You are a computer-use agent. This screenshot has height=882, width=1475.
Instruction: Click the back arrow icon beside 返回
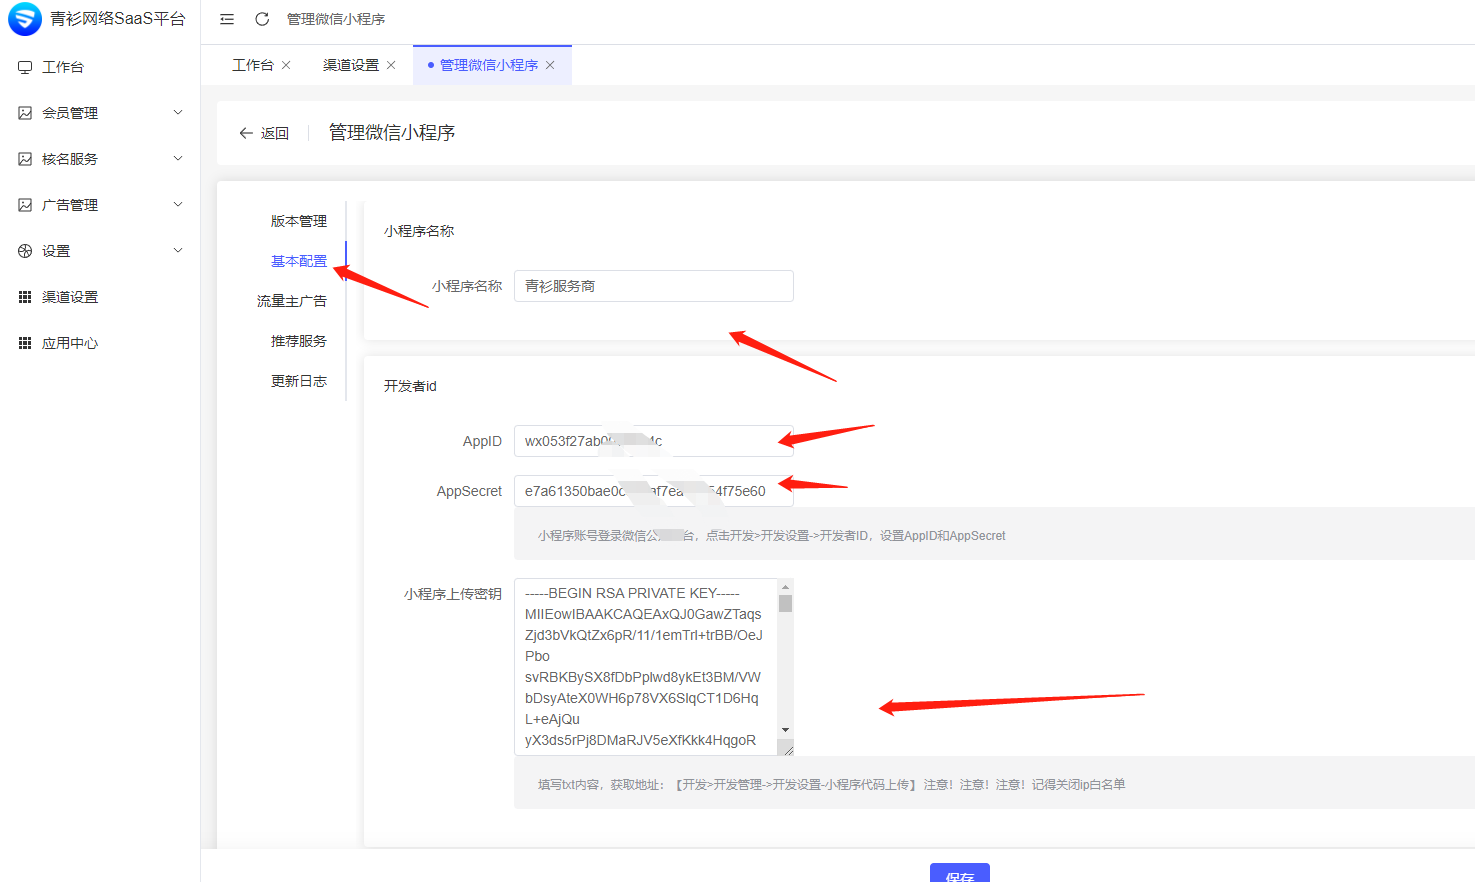[x=246, y=133]
